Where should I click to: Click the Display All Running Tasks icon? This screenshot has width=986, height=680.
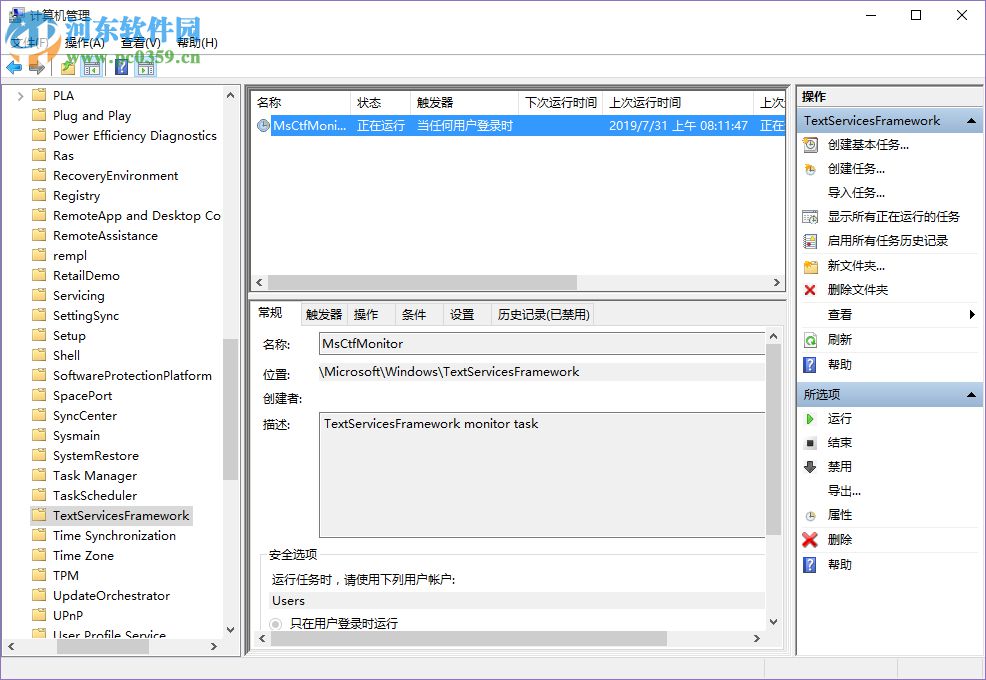[x=810, y=217]
